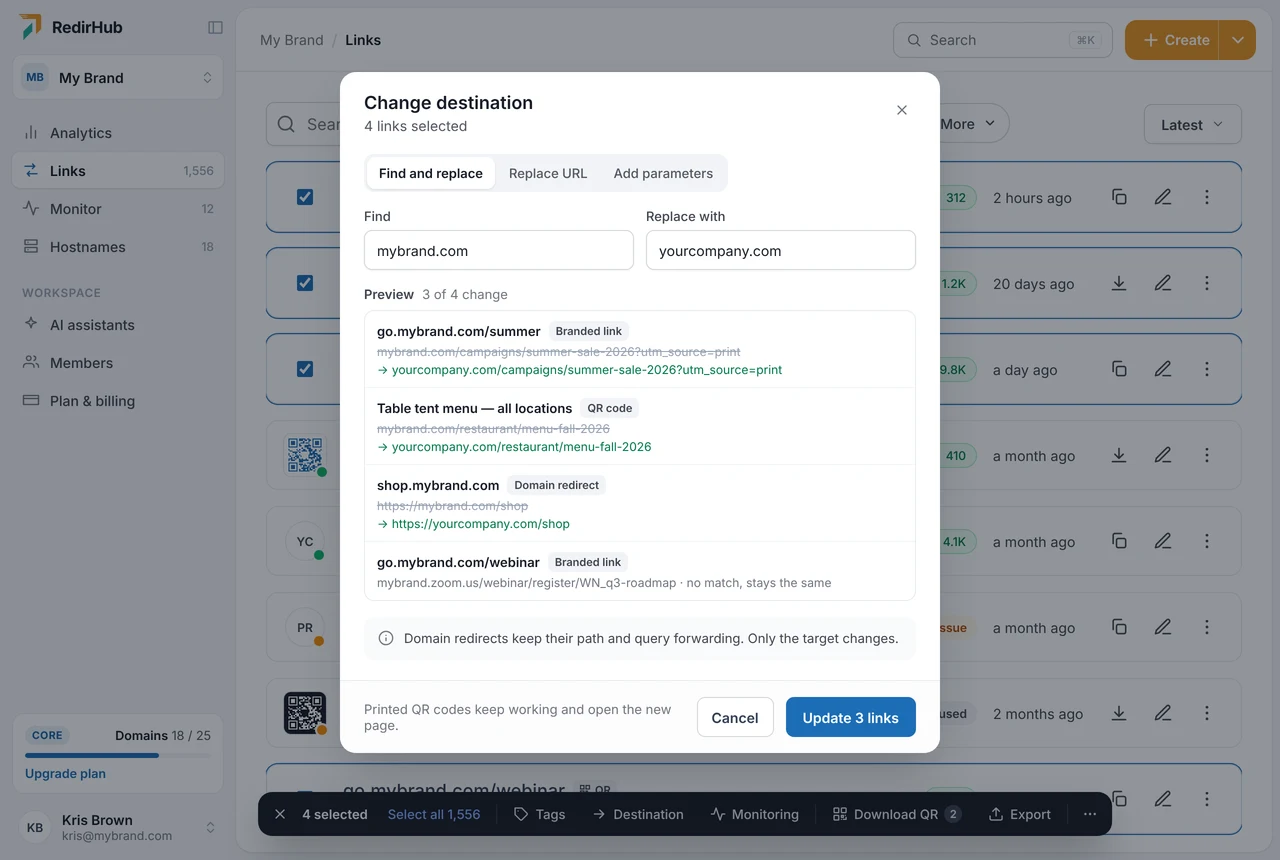The width and height of the screenshot is (1280, 860).
Task: Open more options for 2 months ago row
Action: tap(1207, 713)
